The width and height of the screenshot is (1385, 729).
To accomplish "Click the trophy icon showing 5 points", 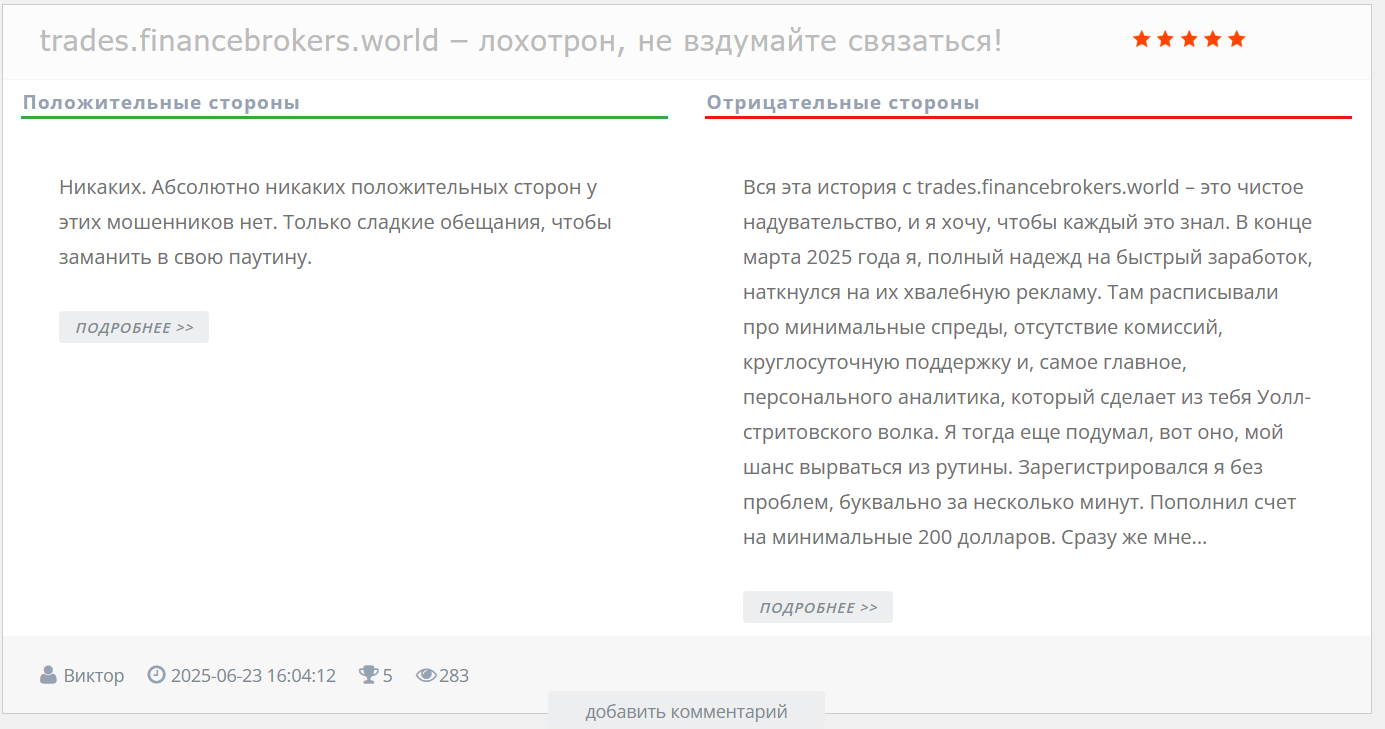I will pos(367,675).
